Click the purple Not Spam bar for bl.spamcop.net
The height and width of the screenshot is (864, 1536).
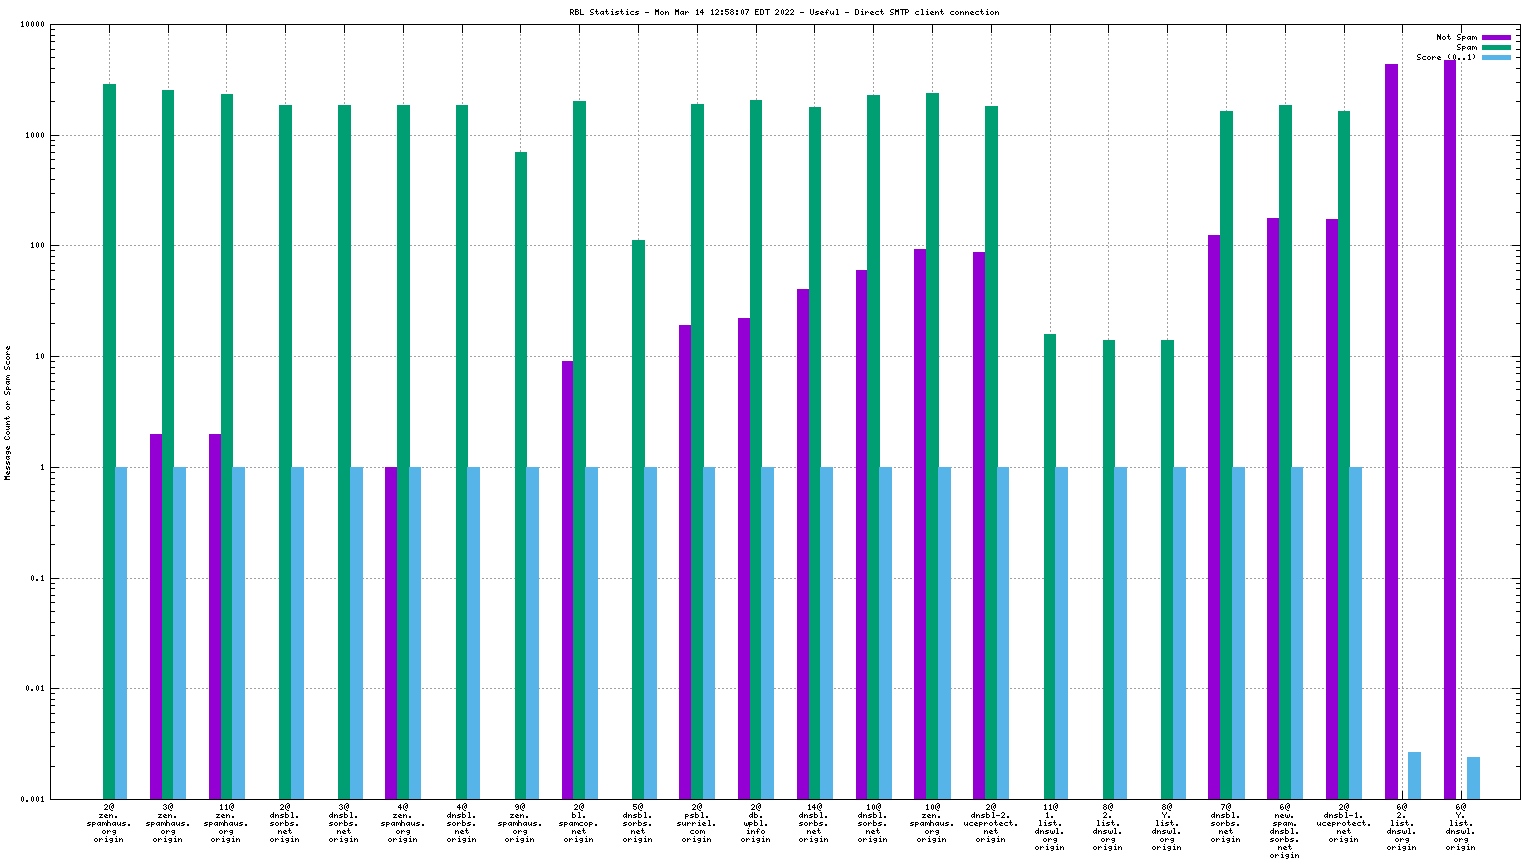click(x=567, y=580)
